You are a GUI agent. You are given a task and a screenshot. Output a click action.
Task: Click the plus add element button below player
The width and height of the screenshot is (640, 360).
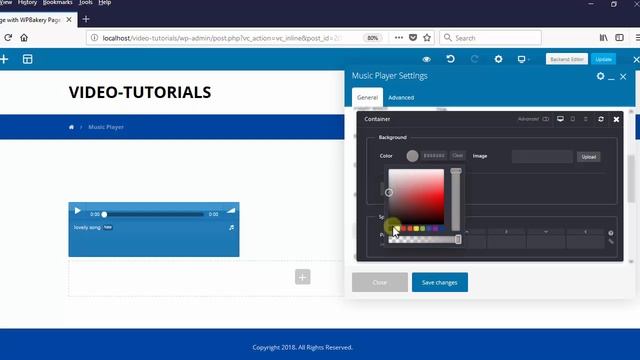click(302, 277)
